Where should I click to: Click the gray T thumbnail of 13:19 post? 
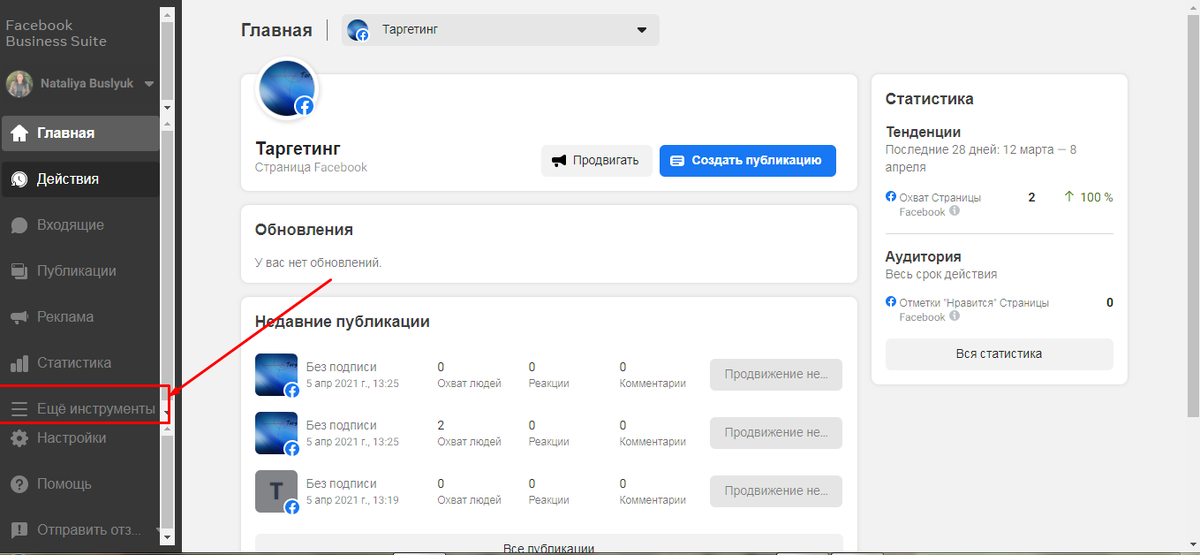click(277, 491)
